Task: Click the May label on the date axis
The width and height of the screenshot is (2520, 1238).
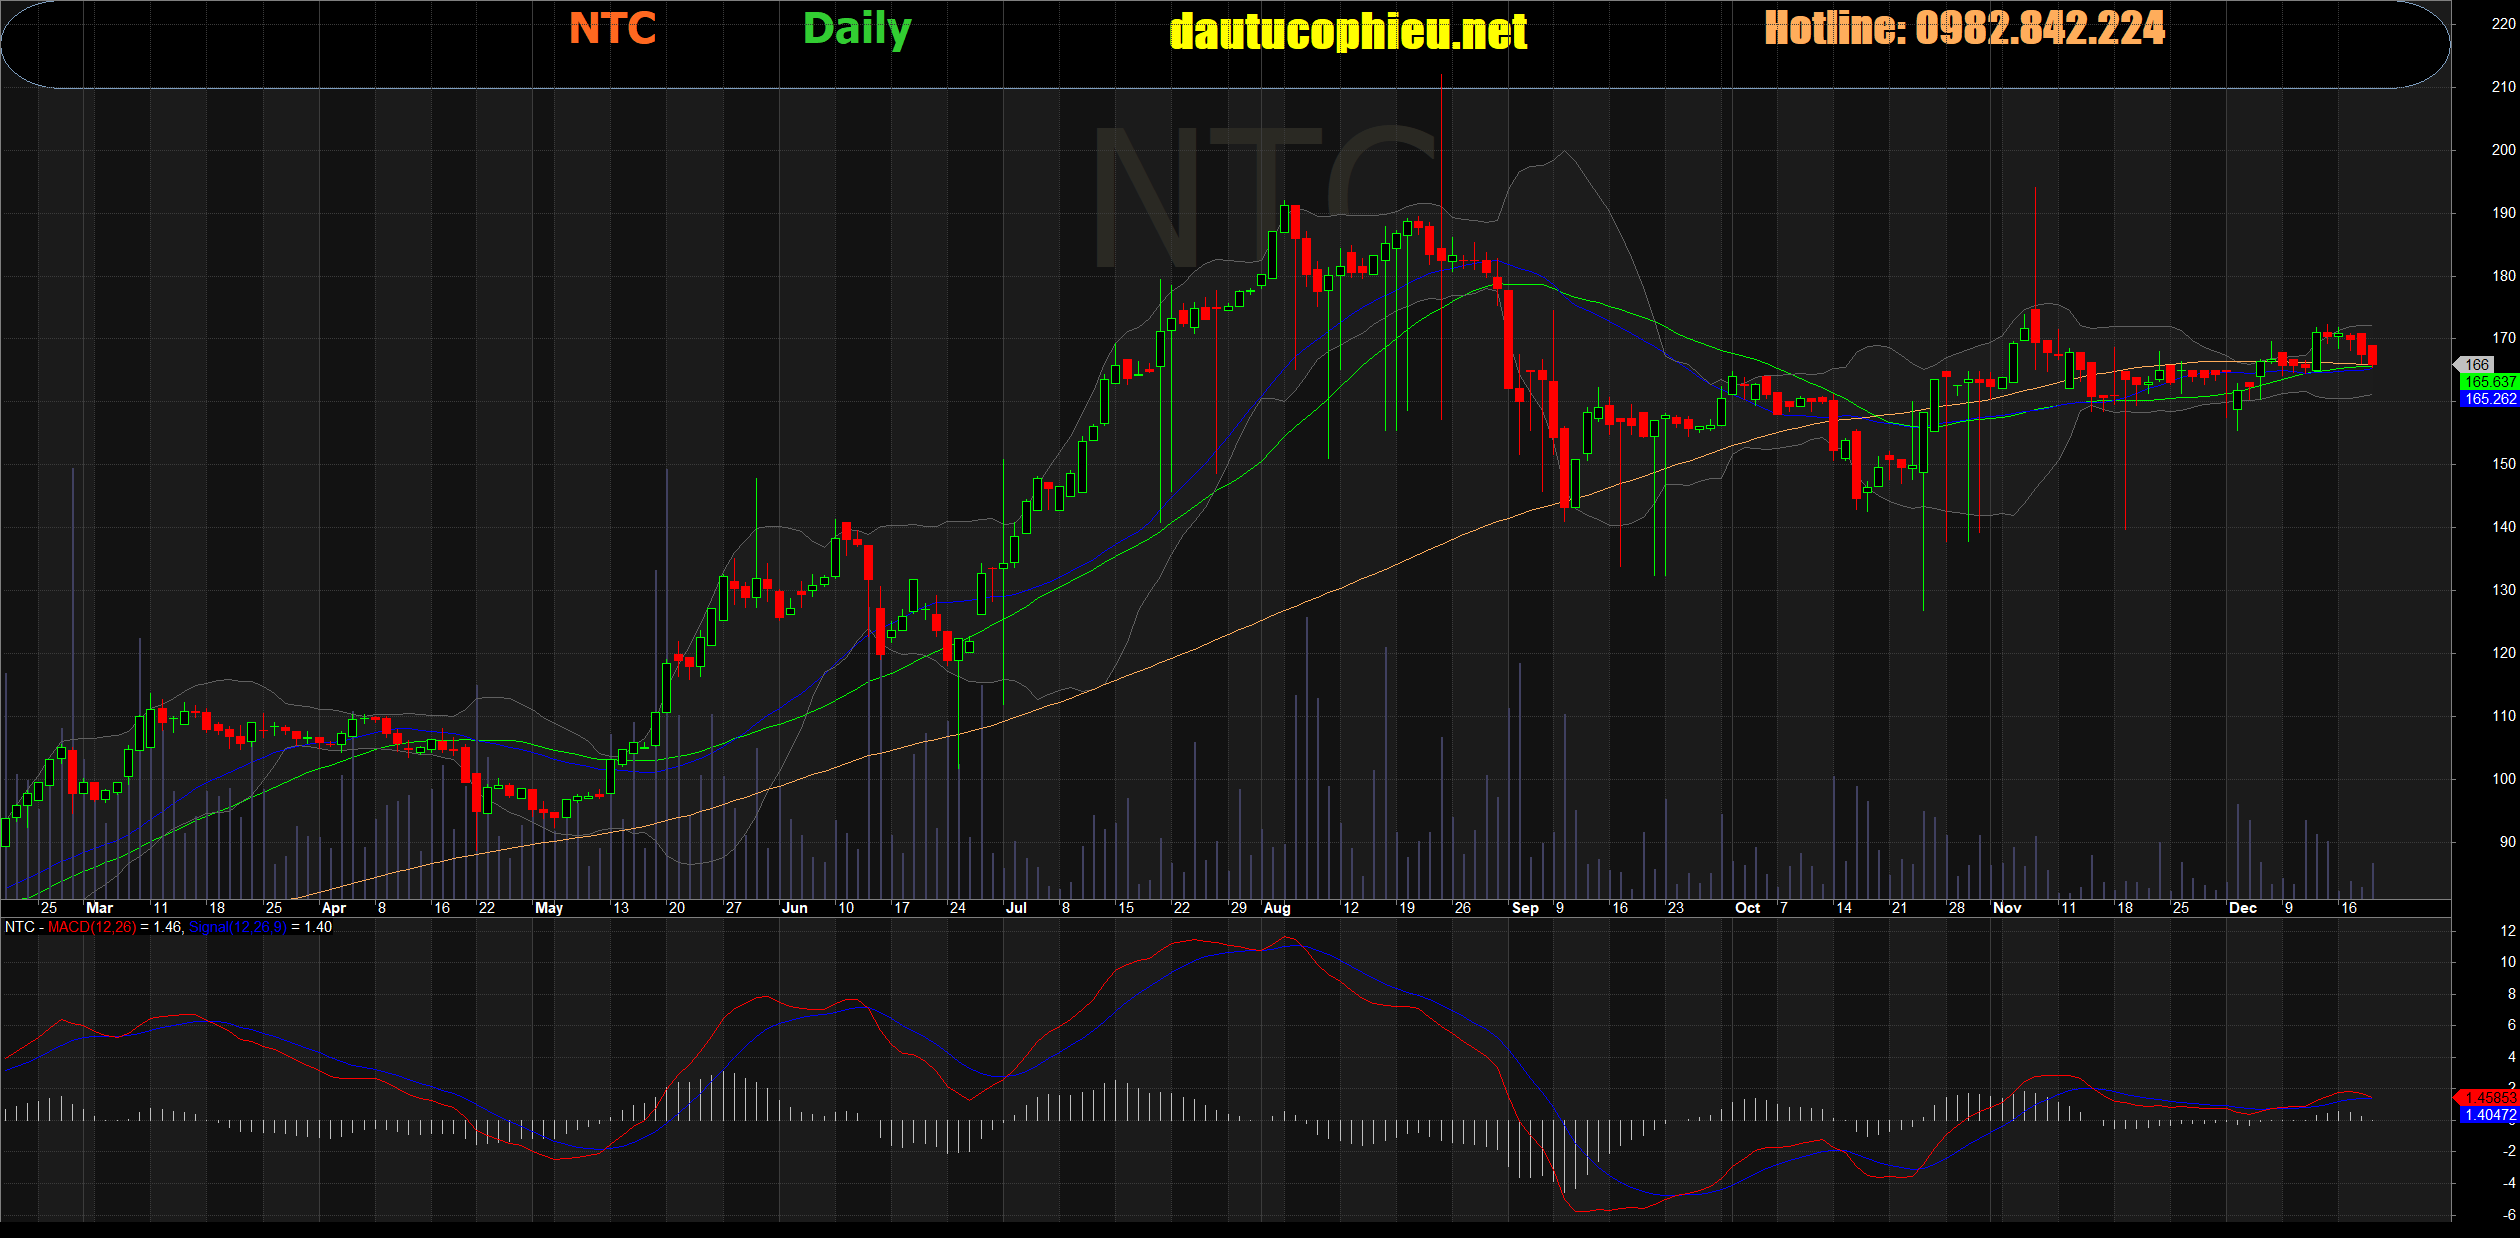Action: [x=549, y=908]
